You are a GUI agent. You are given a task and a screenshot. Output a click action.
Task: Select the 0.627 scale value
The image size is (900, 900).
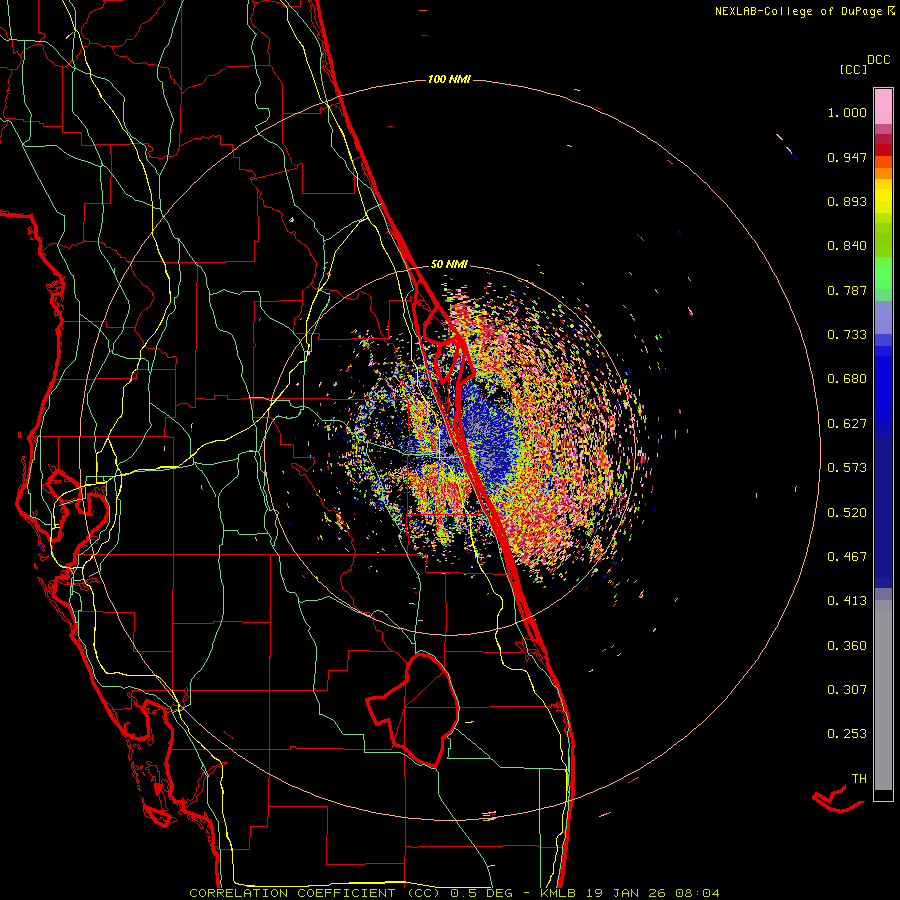pyautogui.click(x=847, y=424)
